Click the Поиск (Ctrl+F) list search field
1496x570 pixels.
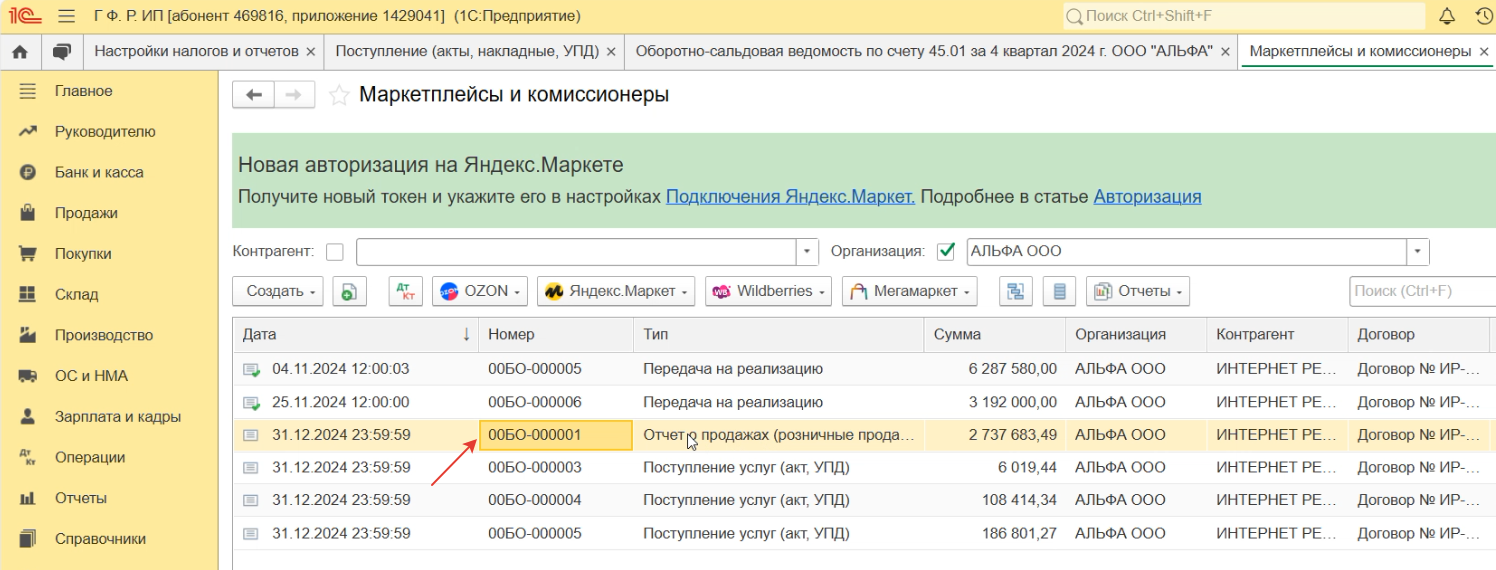[x=1420, y=291]
